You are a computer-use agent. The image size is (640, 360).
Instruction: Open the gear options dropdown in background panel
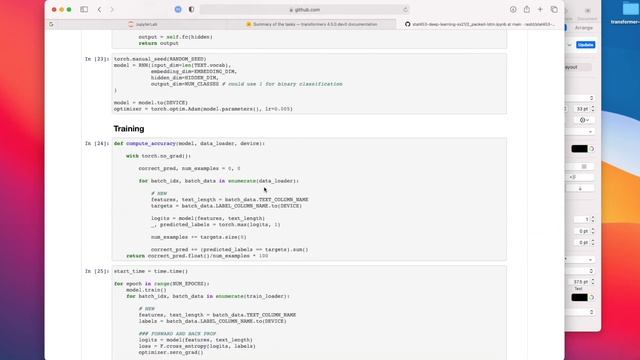tap(584, 120)
